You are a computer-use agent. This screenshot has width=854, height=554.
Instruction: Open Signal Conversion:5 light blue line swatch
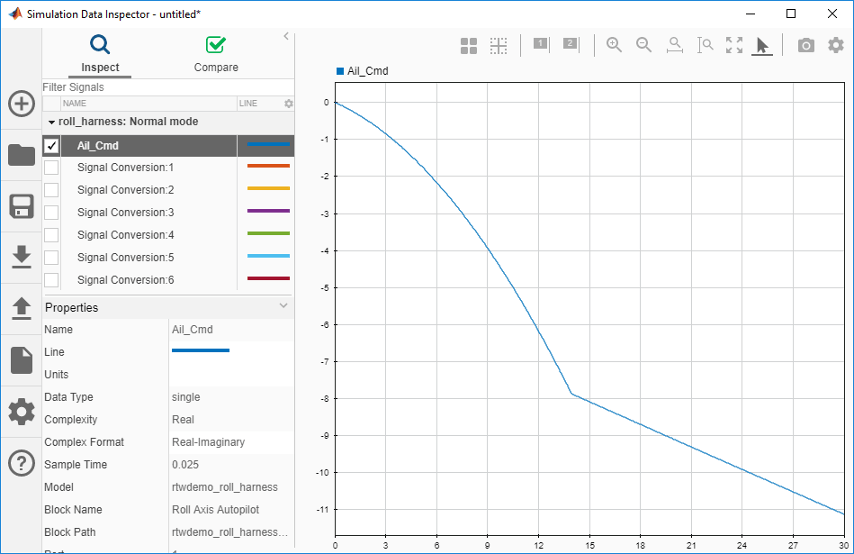tap(268, 256)
